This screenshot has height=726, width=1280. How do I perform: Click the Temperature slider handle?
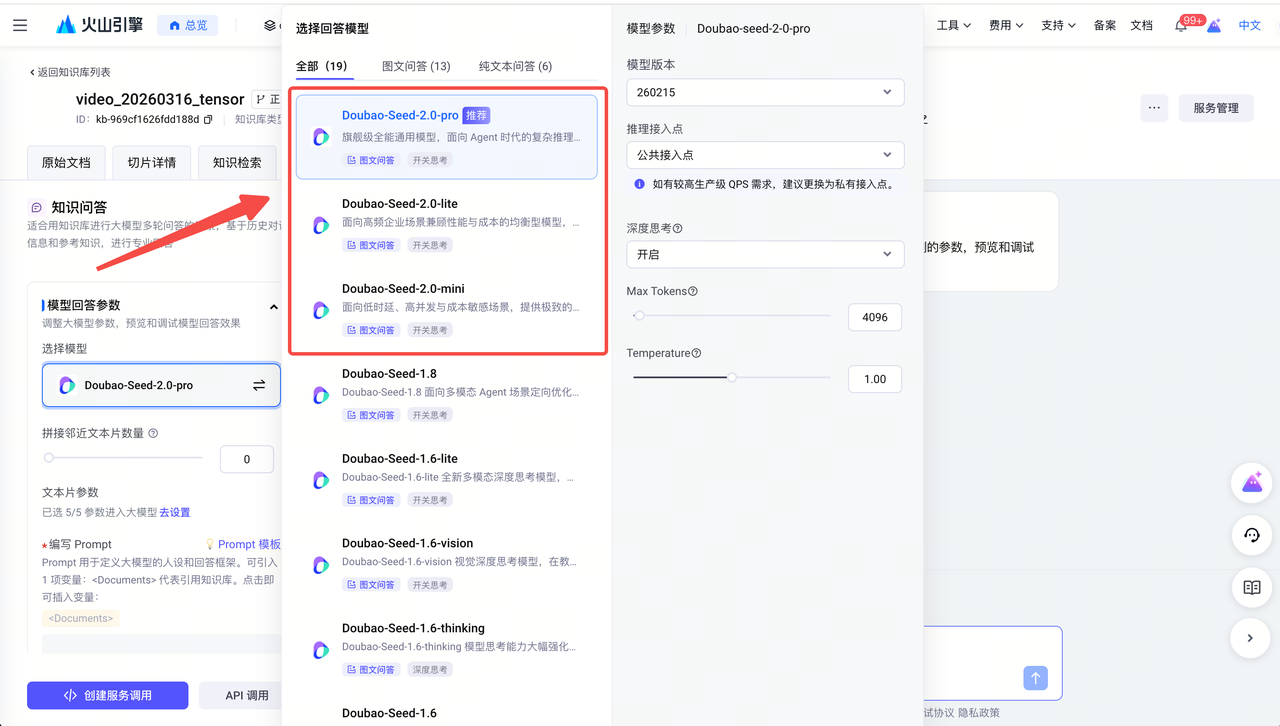[x=732, y=377]
